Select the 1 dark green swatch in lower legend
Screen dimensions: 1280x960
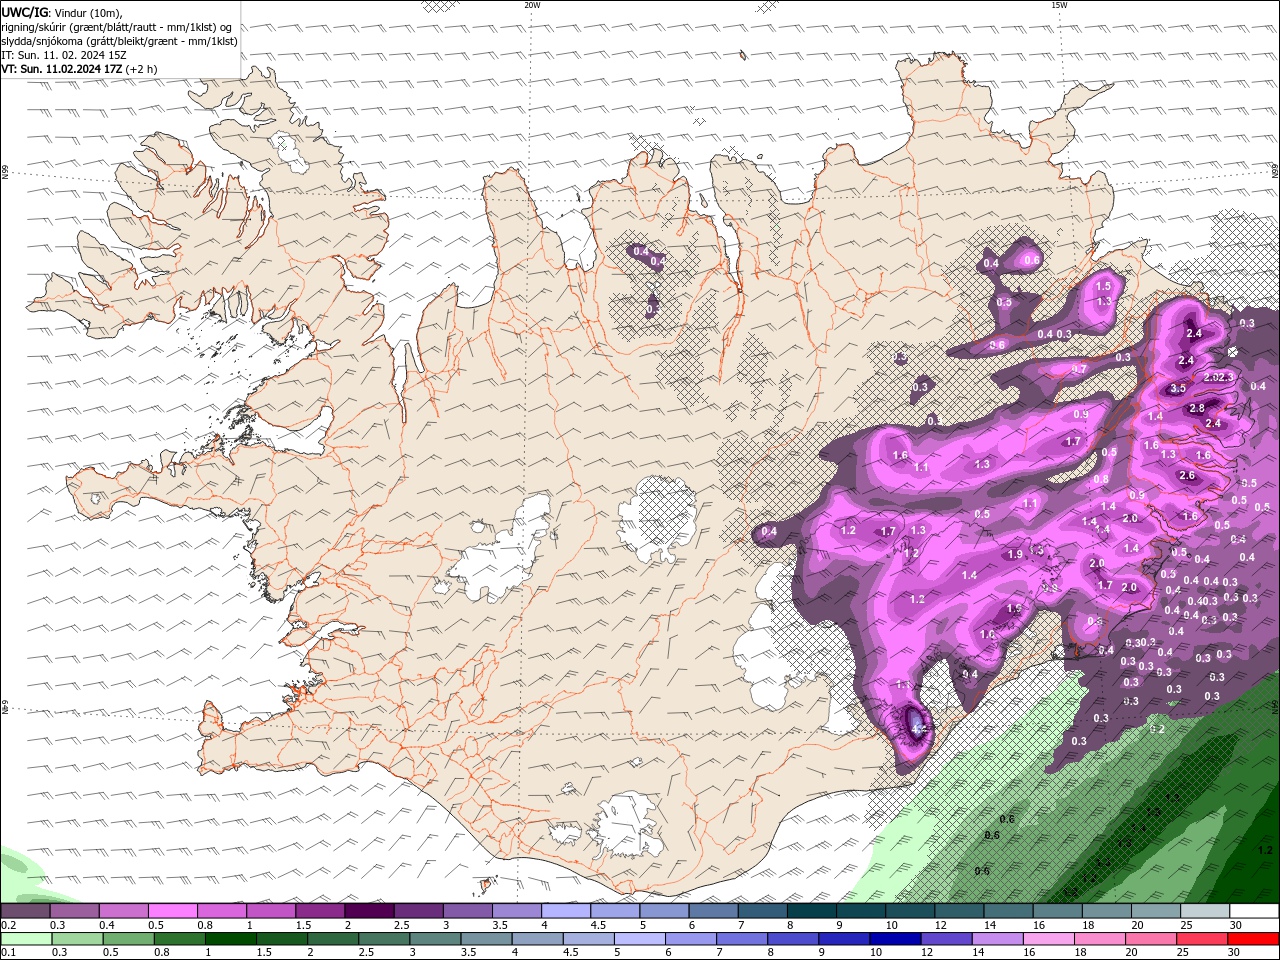[230, 938]
